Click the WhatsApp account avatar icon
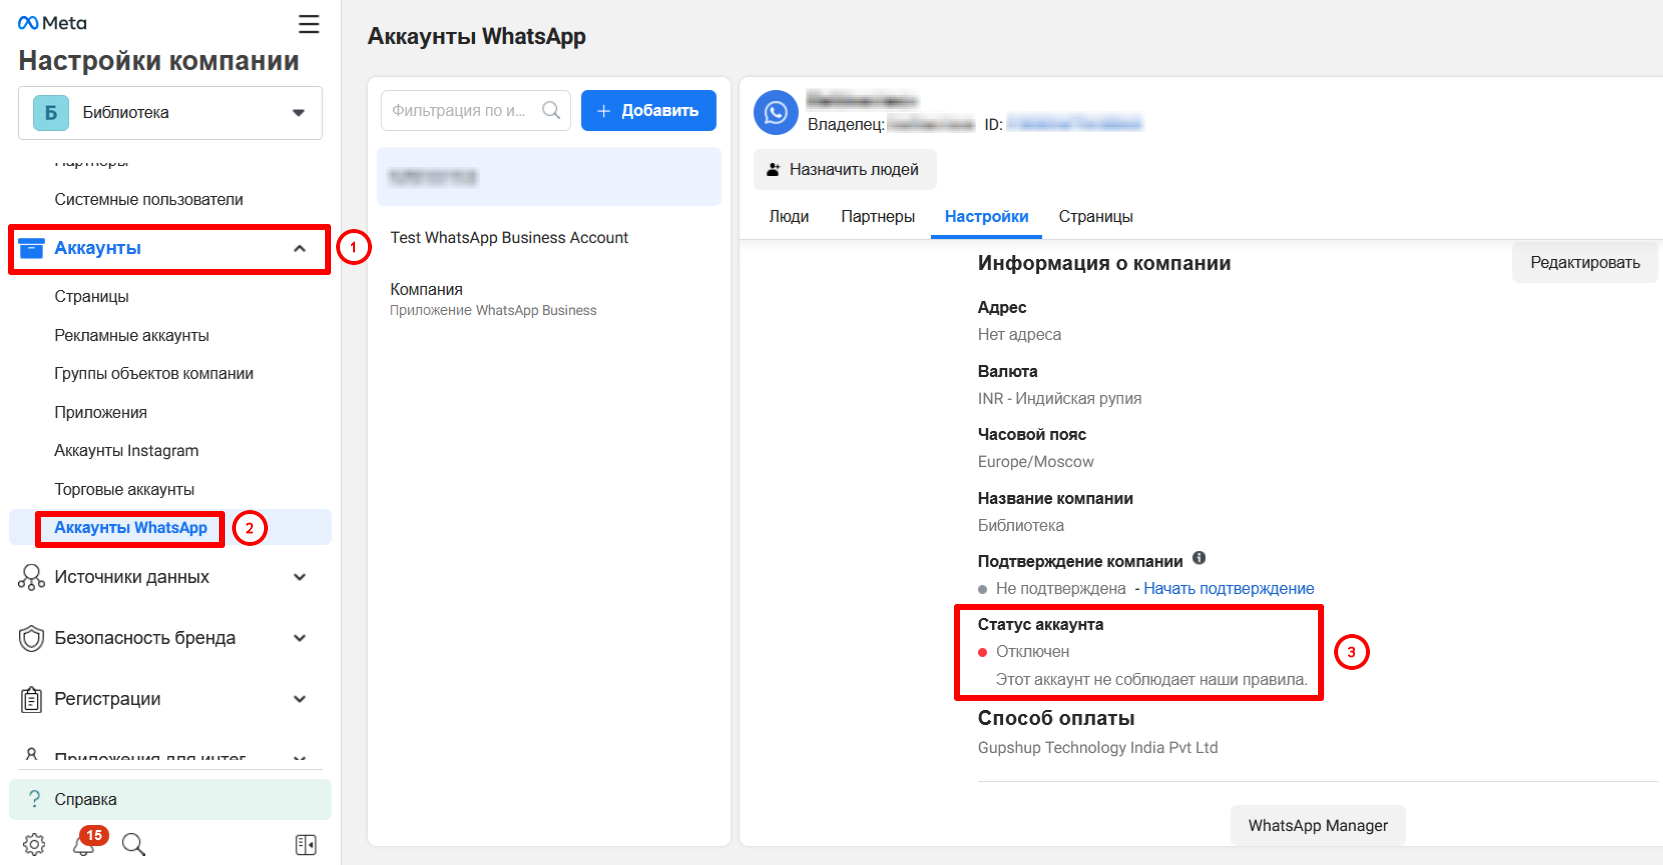 [x=776, y=113]
